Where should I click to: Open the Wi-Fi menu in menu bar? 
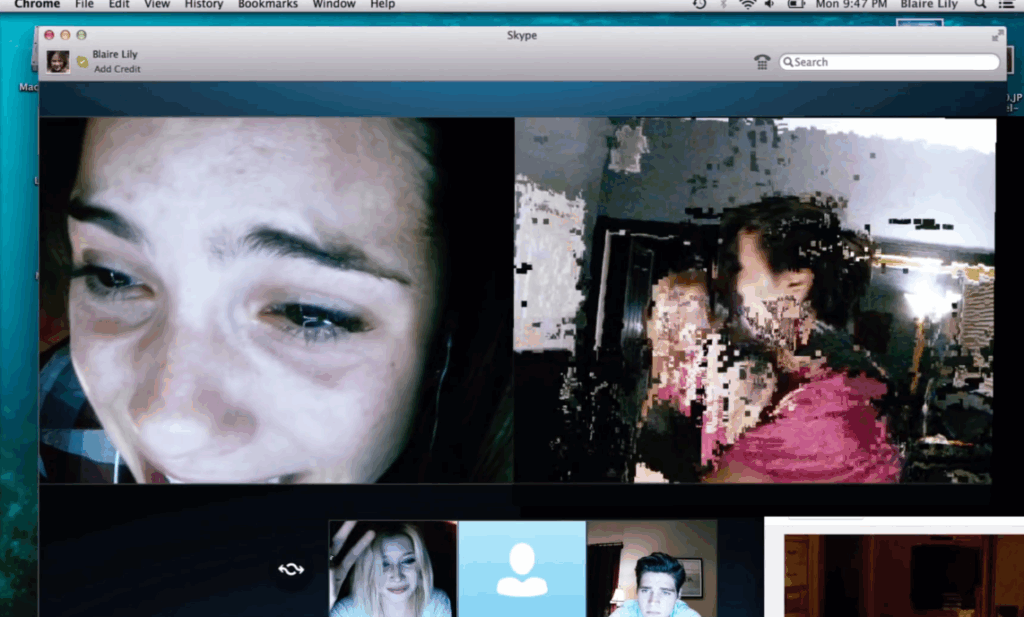click(x=746, y=5)
